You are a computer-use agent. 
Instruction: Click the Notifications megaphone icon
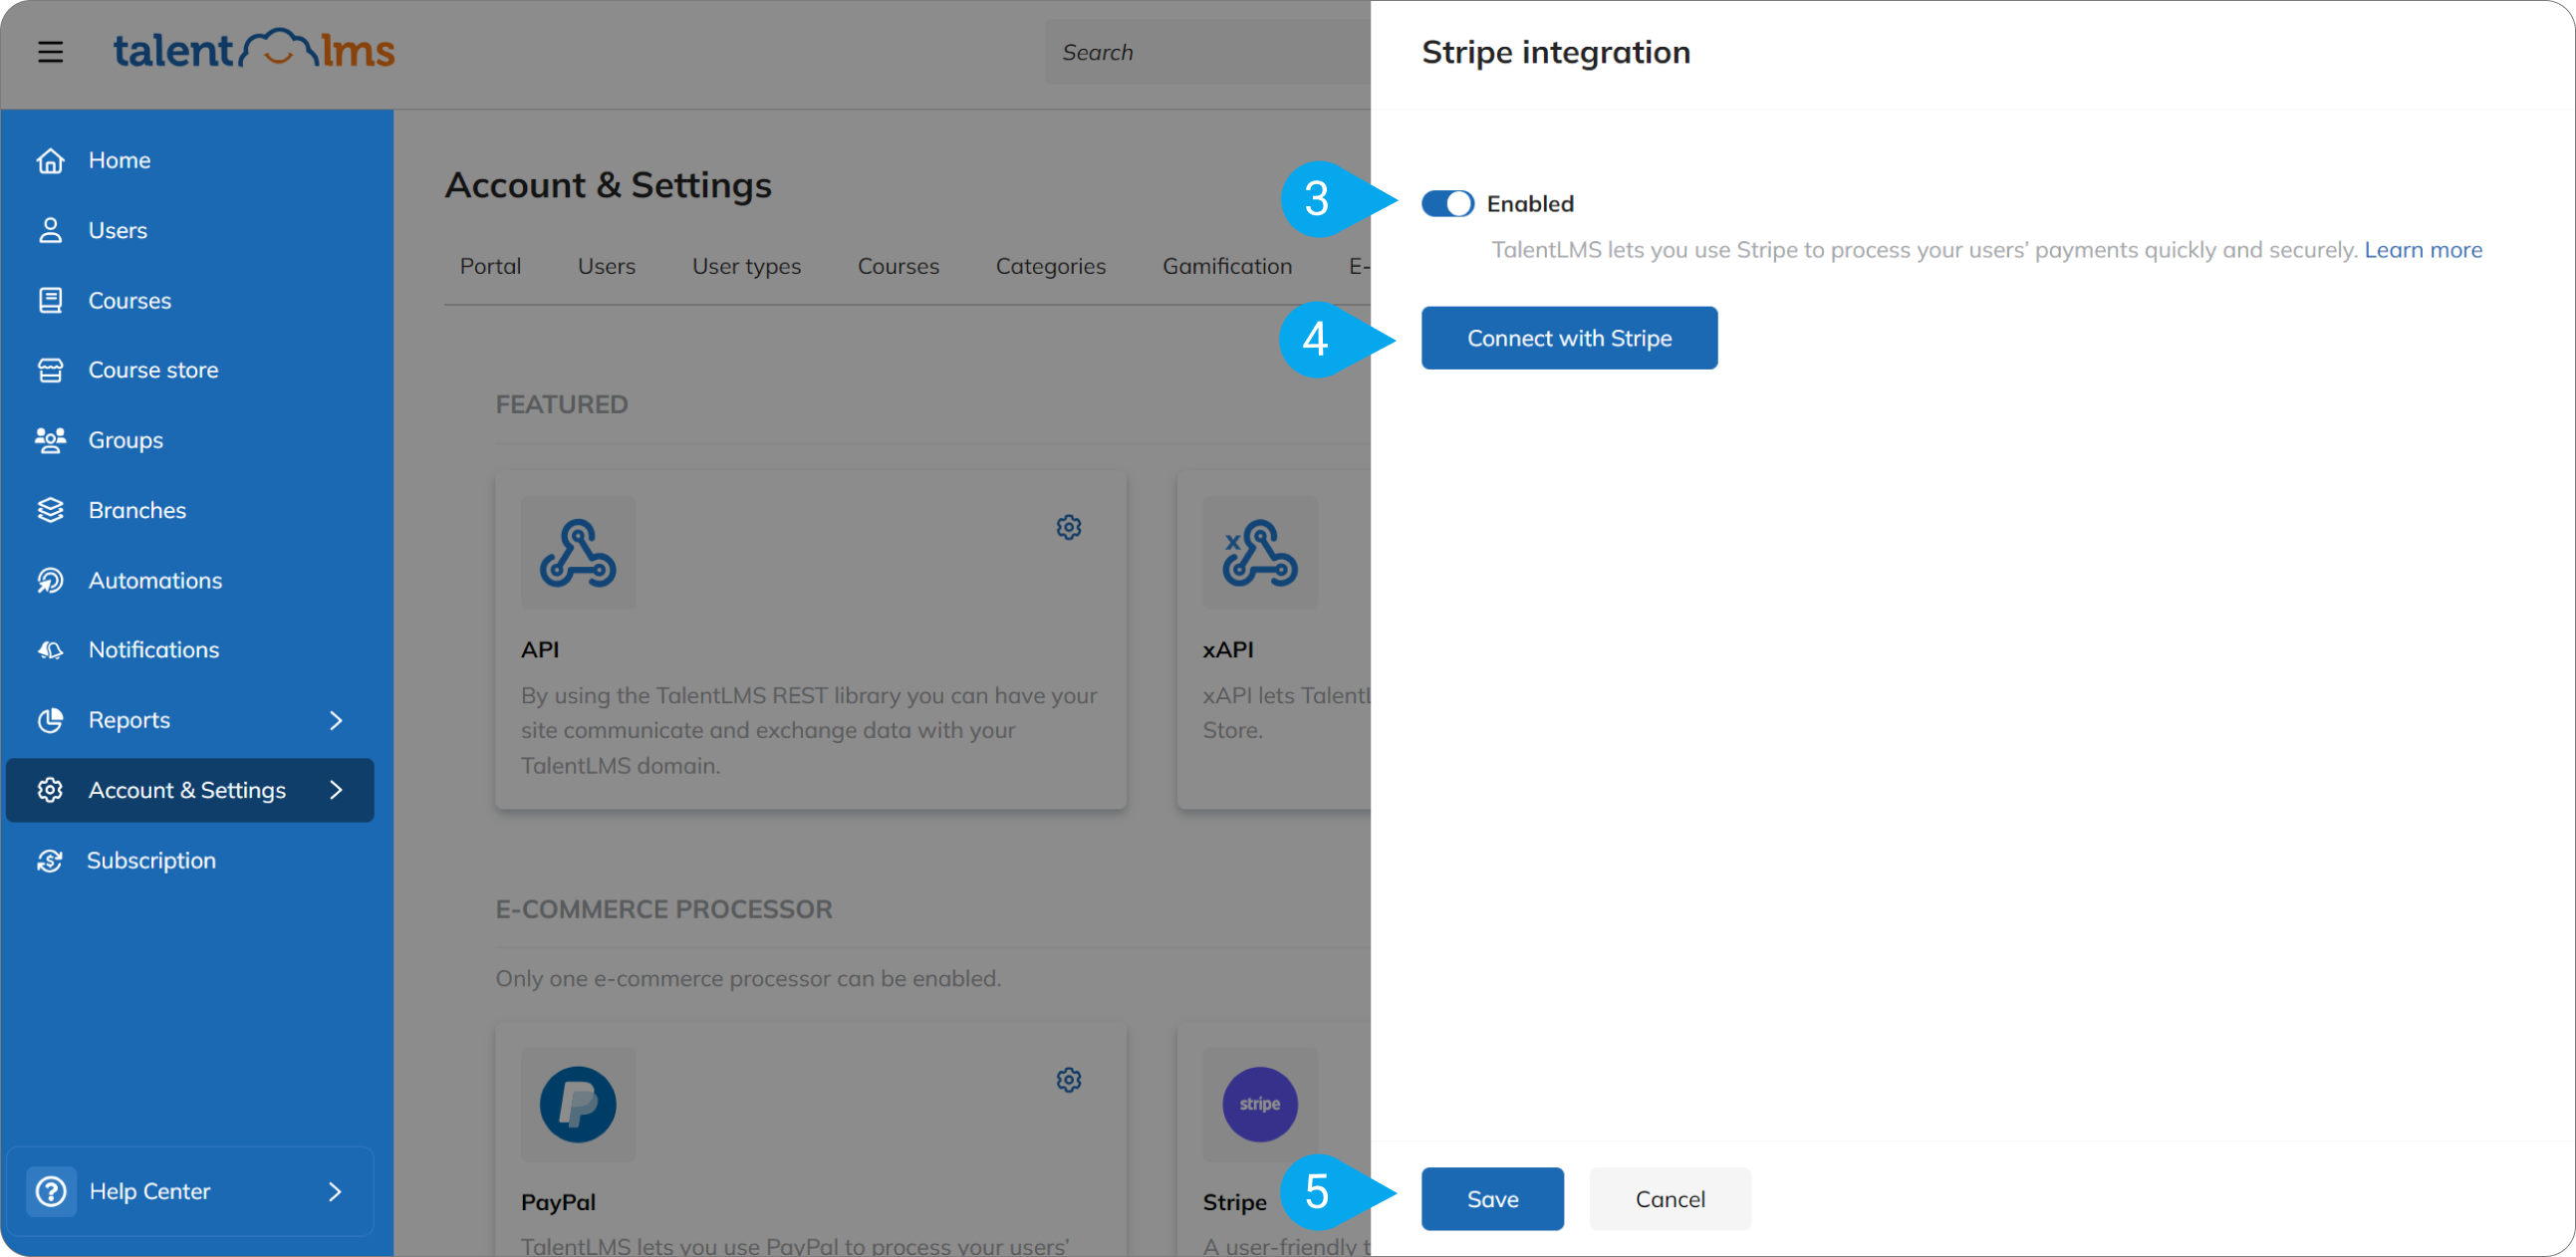pyautogui.click(x=50, y=650)
